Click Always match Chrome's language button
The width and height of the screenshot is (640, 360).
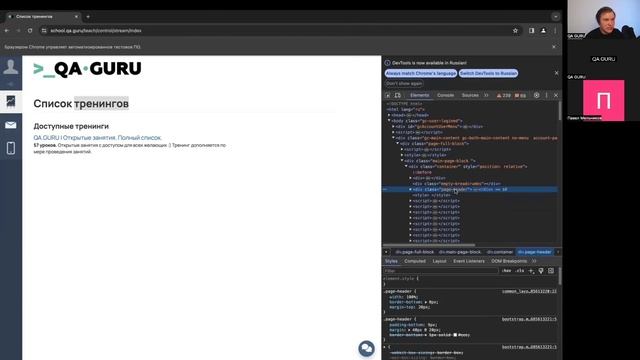(421, 73)
